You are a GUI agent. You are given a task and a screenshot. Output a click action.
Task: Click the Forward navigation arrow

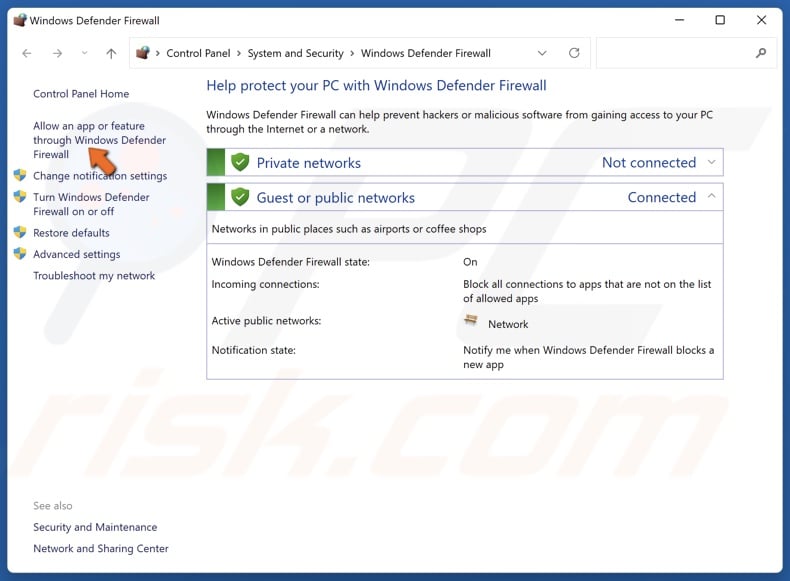point(57,53)
